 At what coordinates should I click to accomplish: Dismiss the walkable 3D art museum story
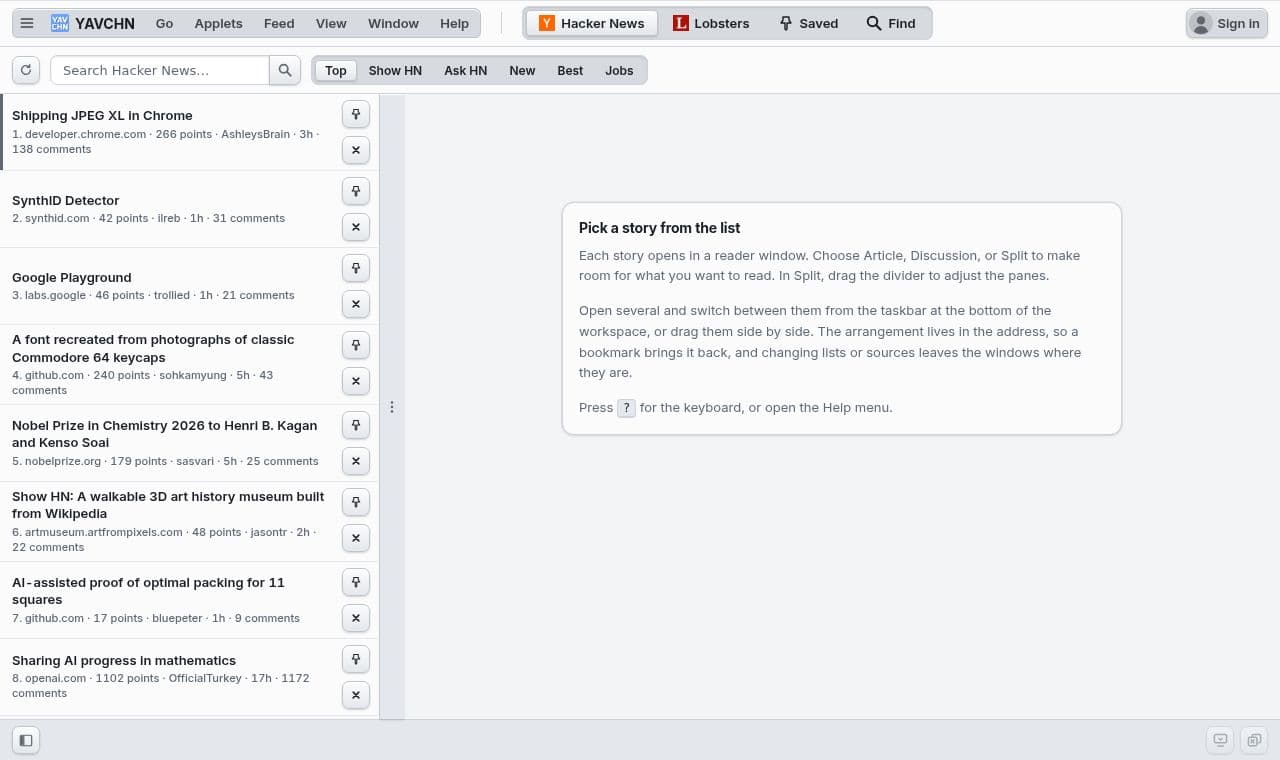(x=356, y=538)
